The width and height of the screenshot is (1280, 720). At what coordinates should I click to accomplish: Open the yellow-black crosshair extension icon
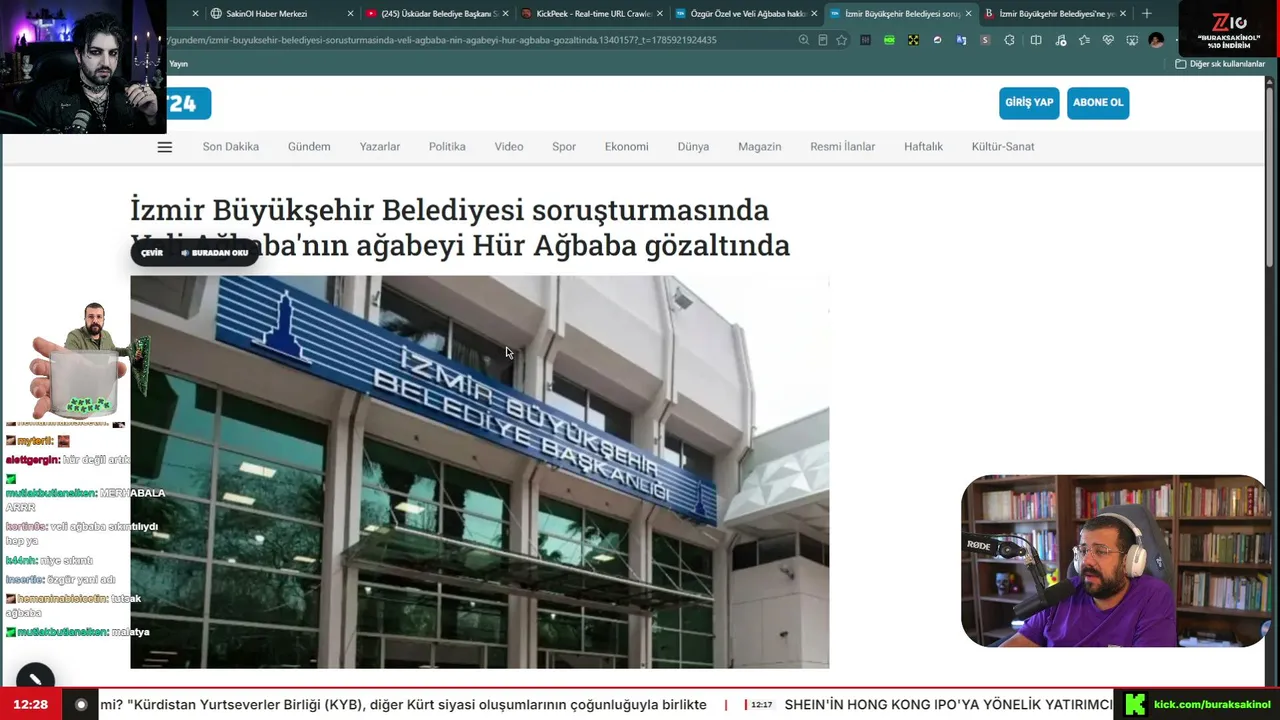click(913, 40)
